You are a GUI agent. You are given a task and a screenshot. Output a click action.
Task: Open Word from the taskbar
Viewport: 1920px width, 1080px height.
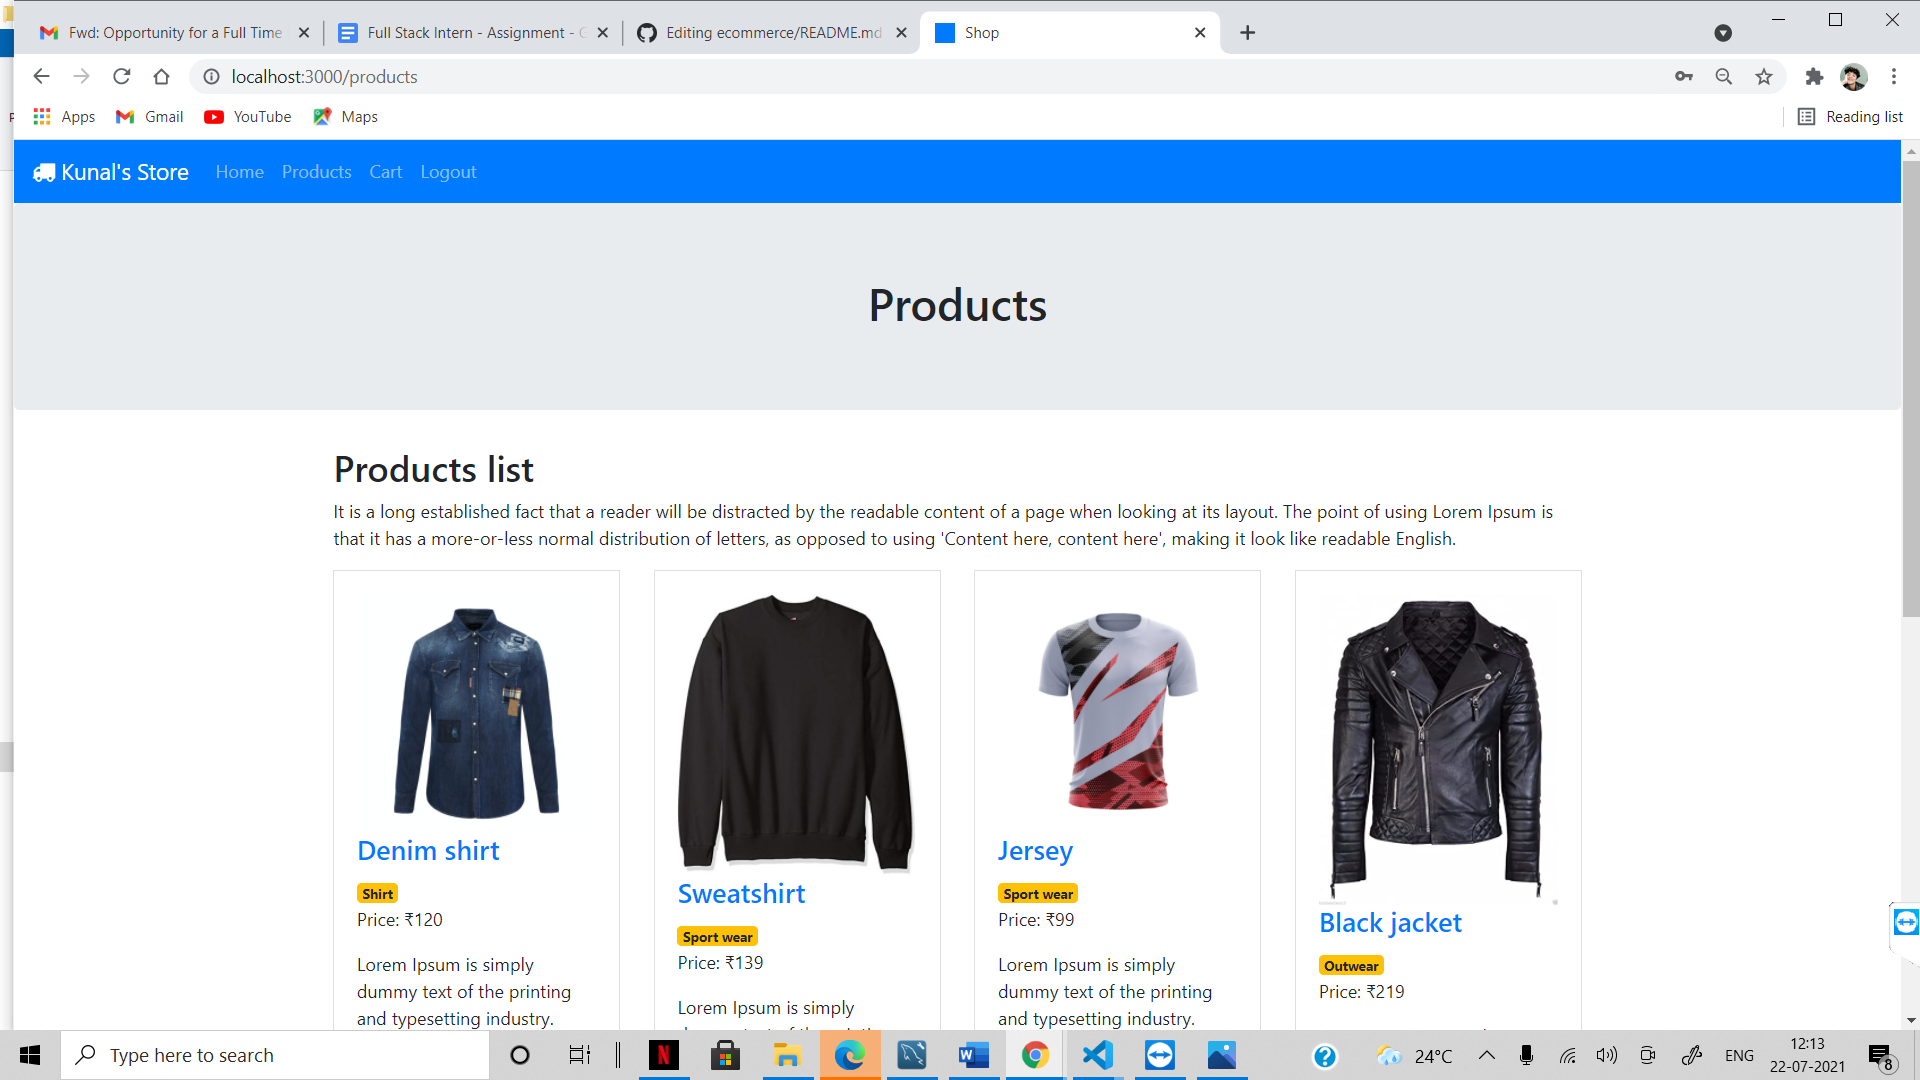coord(973,1055)
